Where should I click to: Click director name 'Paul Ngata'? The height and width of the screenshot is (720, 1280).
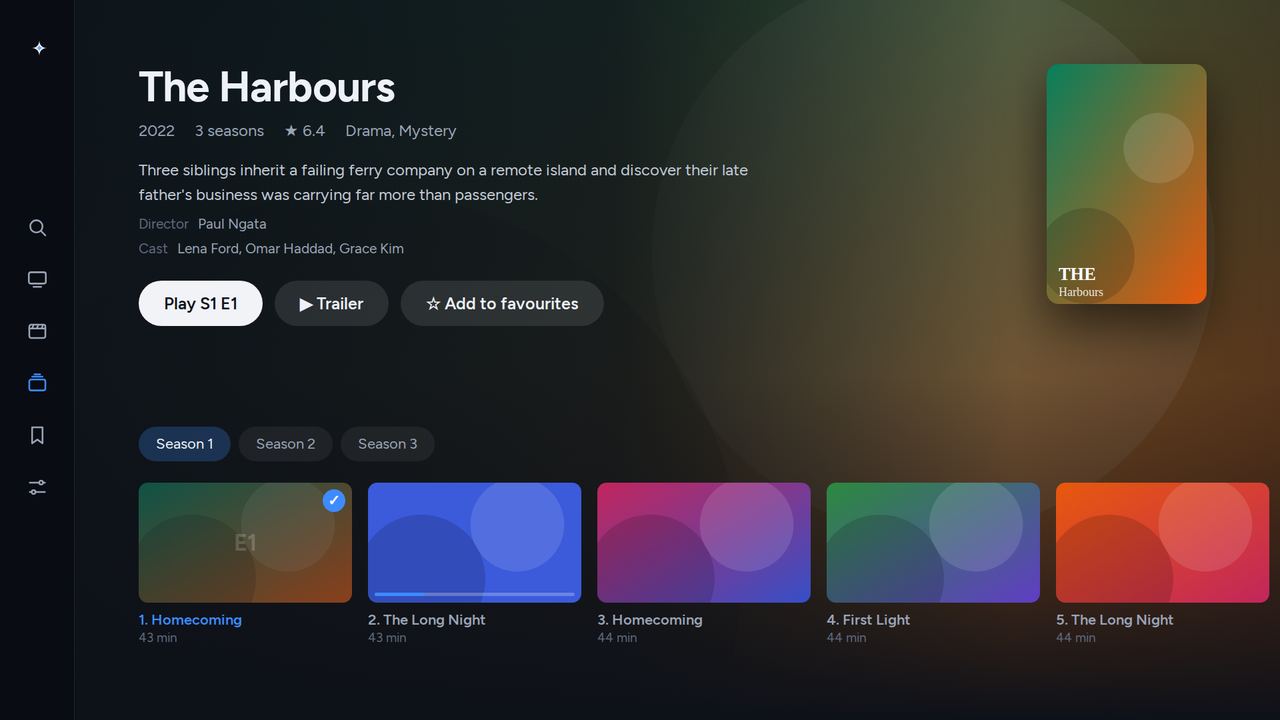tap(232, 224)
